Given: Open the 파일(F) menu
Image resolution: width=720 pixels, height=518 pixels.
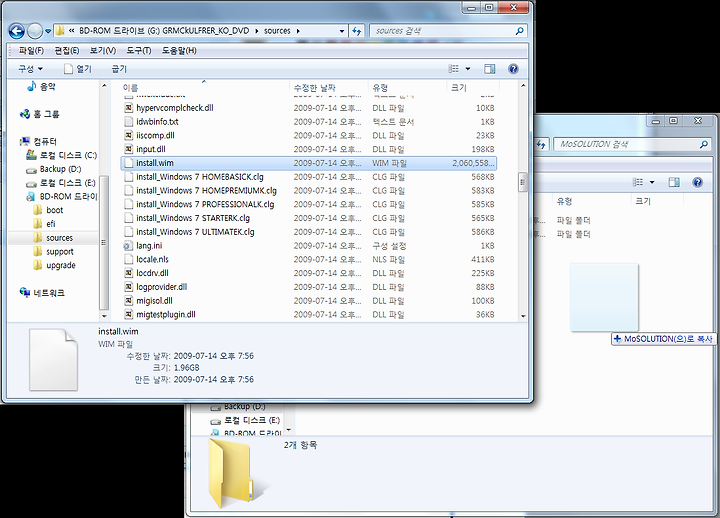Looking at the screenshot, I should (x=31, y=51).
